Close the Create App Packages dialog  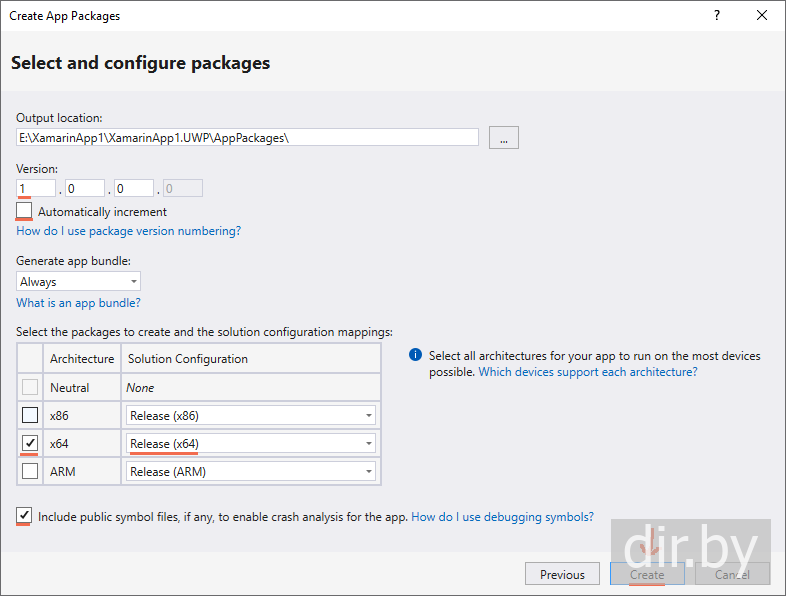761,16
